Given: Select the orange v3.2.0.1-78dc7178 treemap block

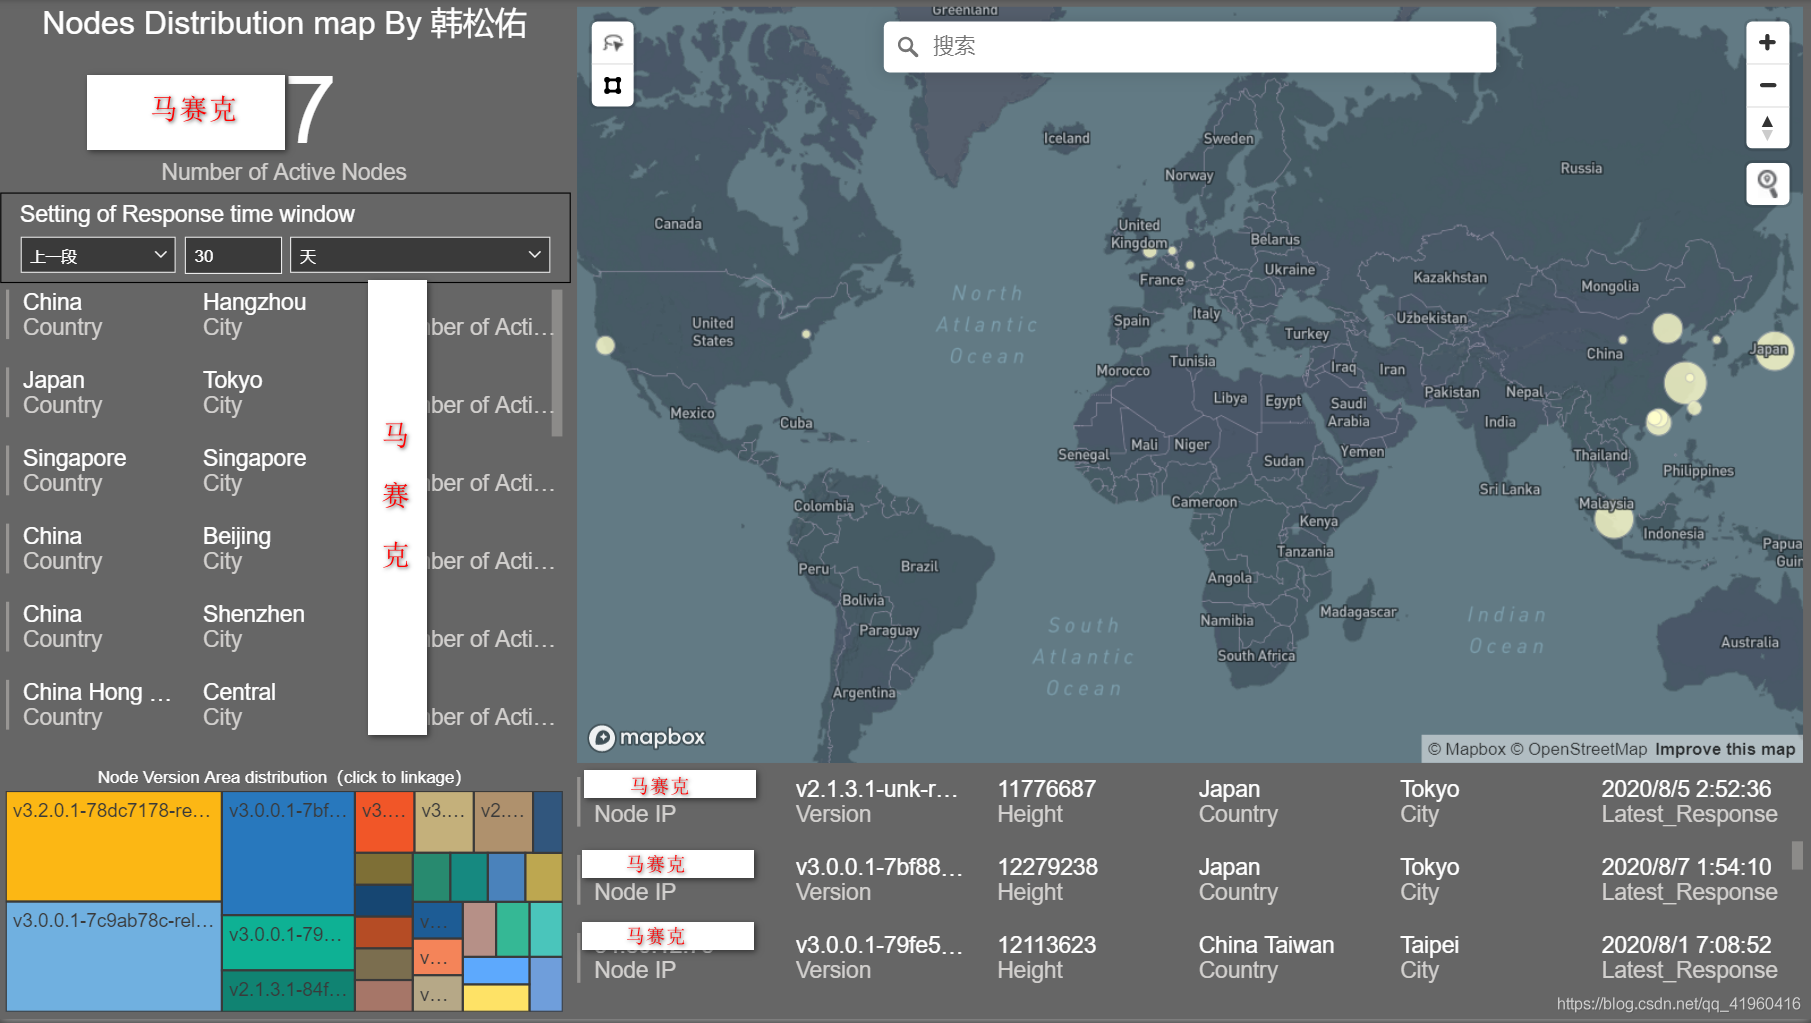Looking at the screenshot, I should (112, 845).
